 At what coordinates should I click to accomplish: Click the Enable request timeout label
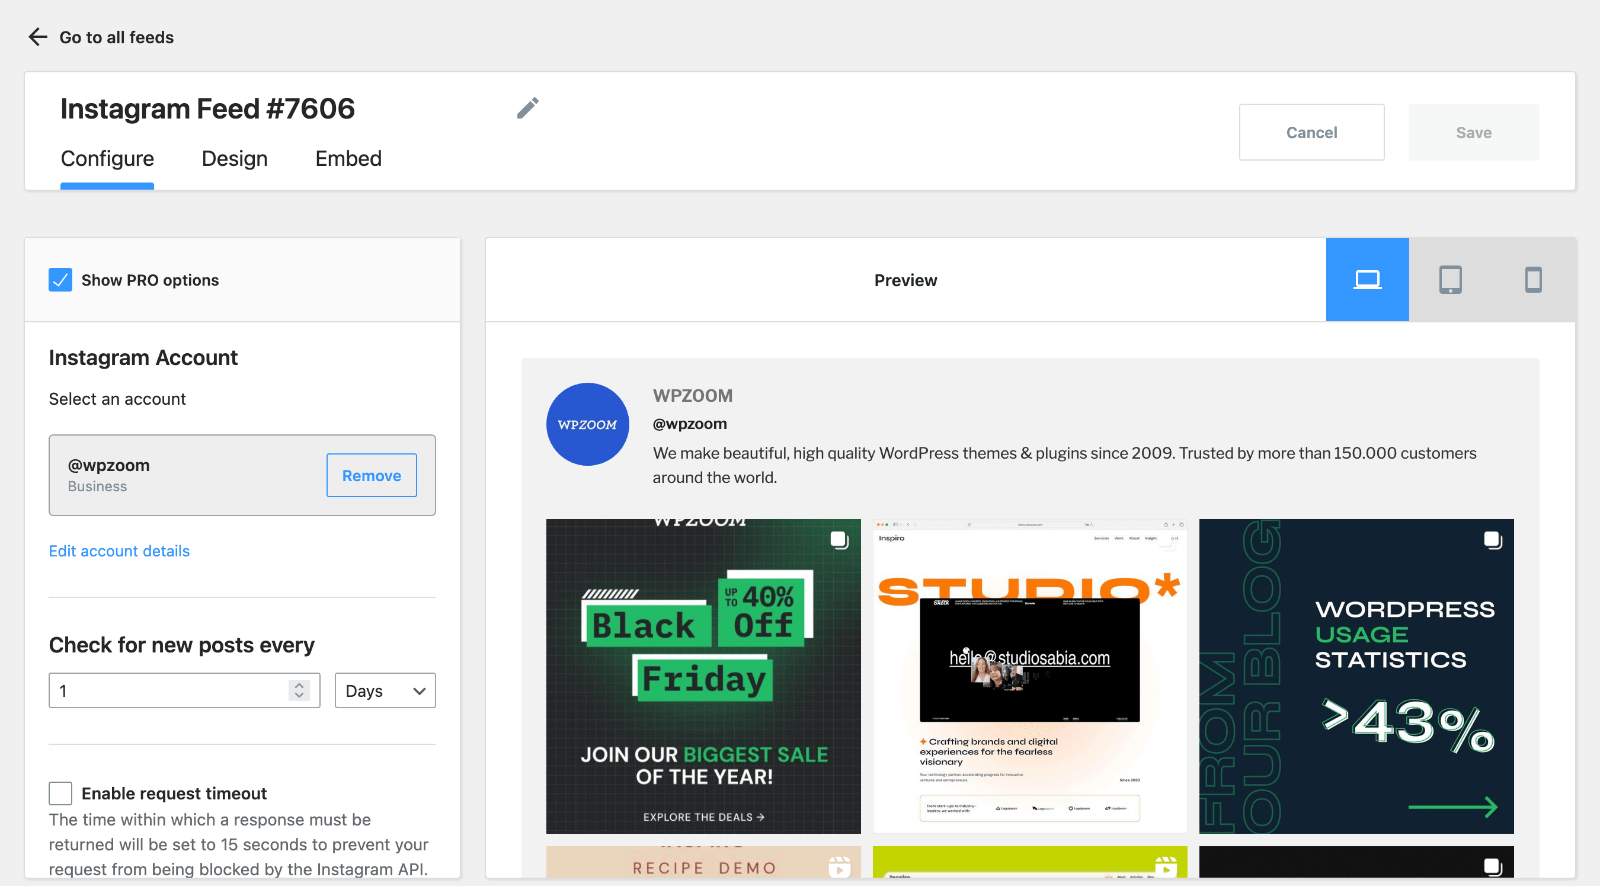click(x=174, y=794)
